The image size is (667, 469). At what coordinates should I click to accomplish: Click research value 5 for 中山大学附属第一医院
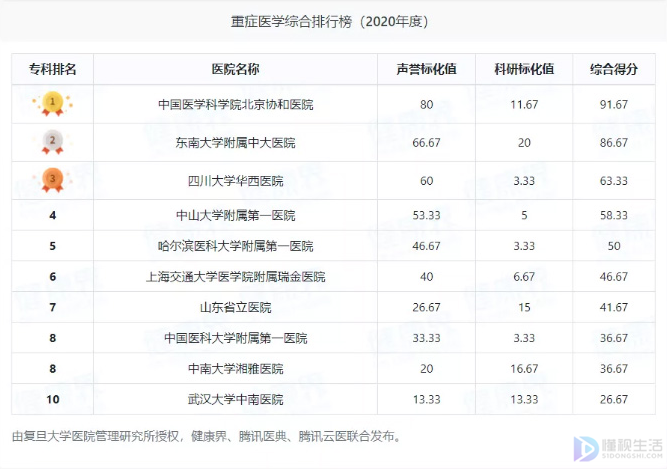(524, 216)
